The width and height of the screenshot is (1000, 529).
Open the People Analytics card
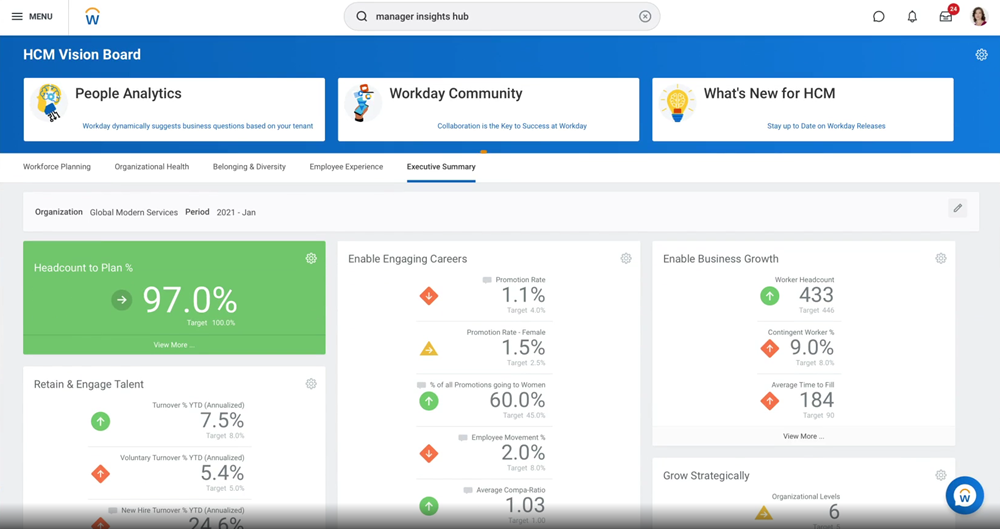click(174, 110)
